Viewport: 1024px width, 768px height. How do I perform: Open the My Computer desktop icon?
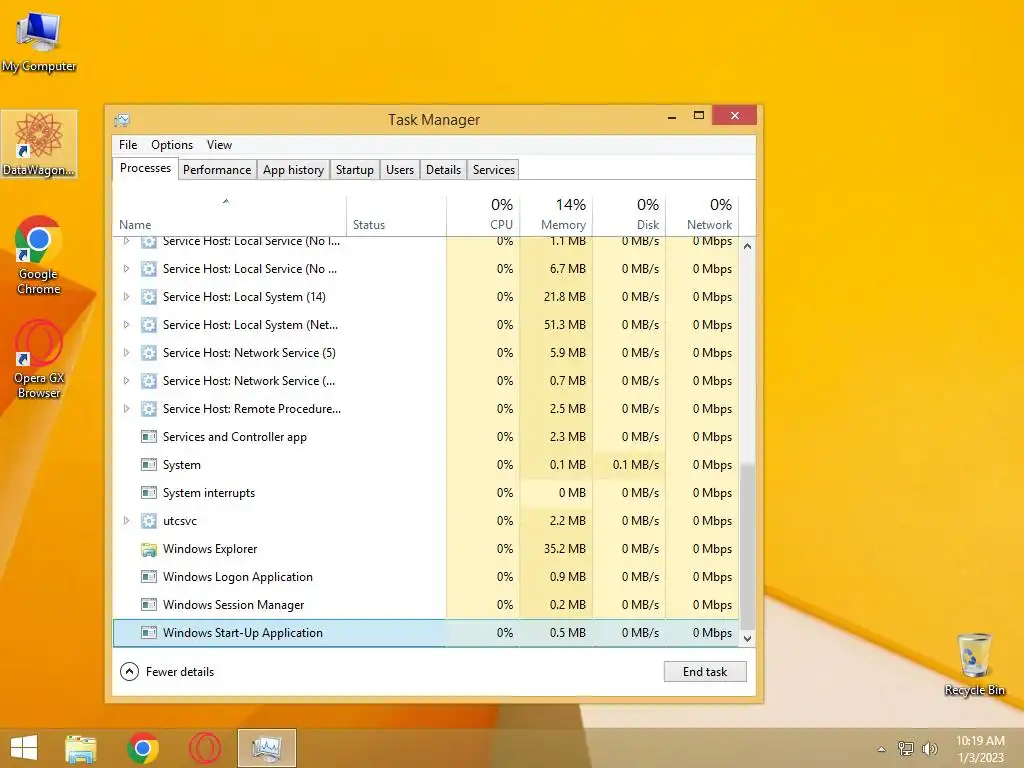(39, 41)
